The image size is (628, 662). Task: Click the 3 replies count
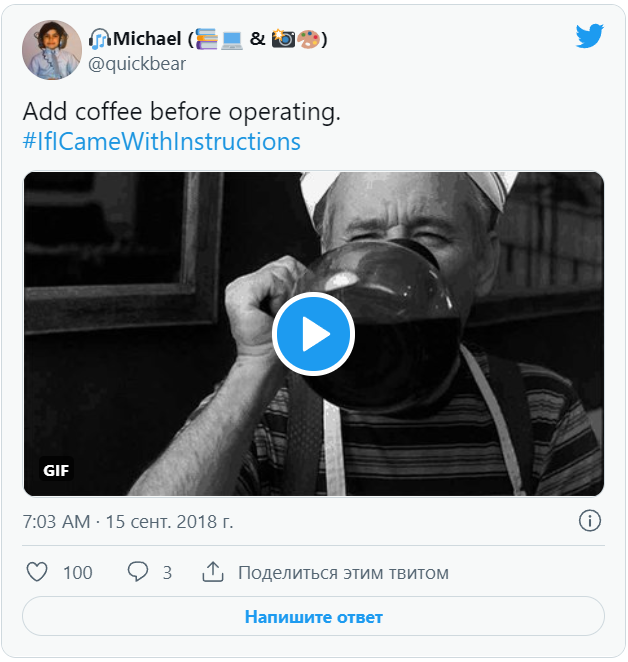click(x=167, y=573)
